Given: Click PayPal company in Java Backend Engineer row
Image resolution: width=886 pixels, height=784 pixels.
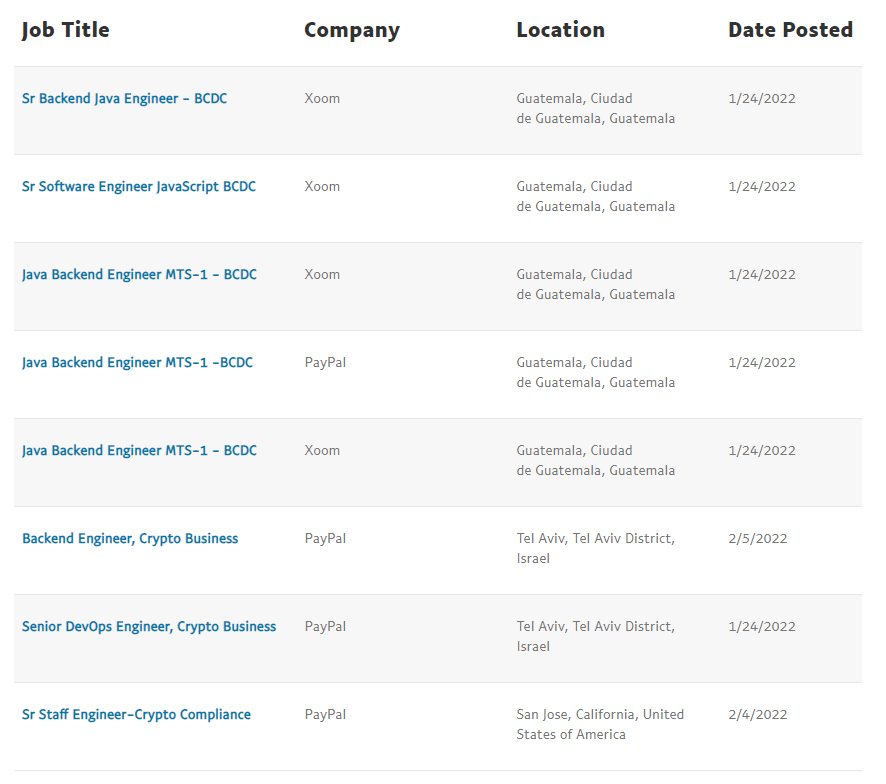Looking at the screenshot, I should [325, 363].
